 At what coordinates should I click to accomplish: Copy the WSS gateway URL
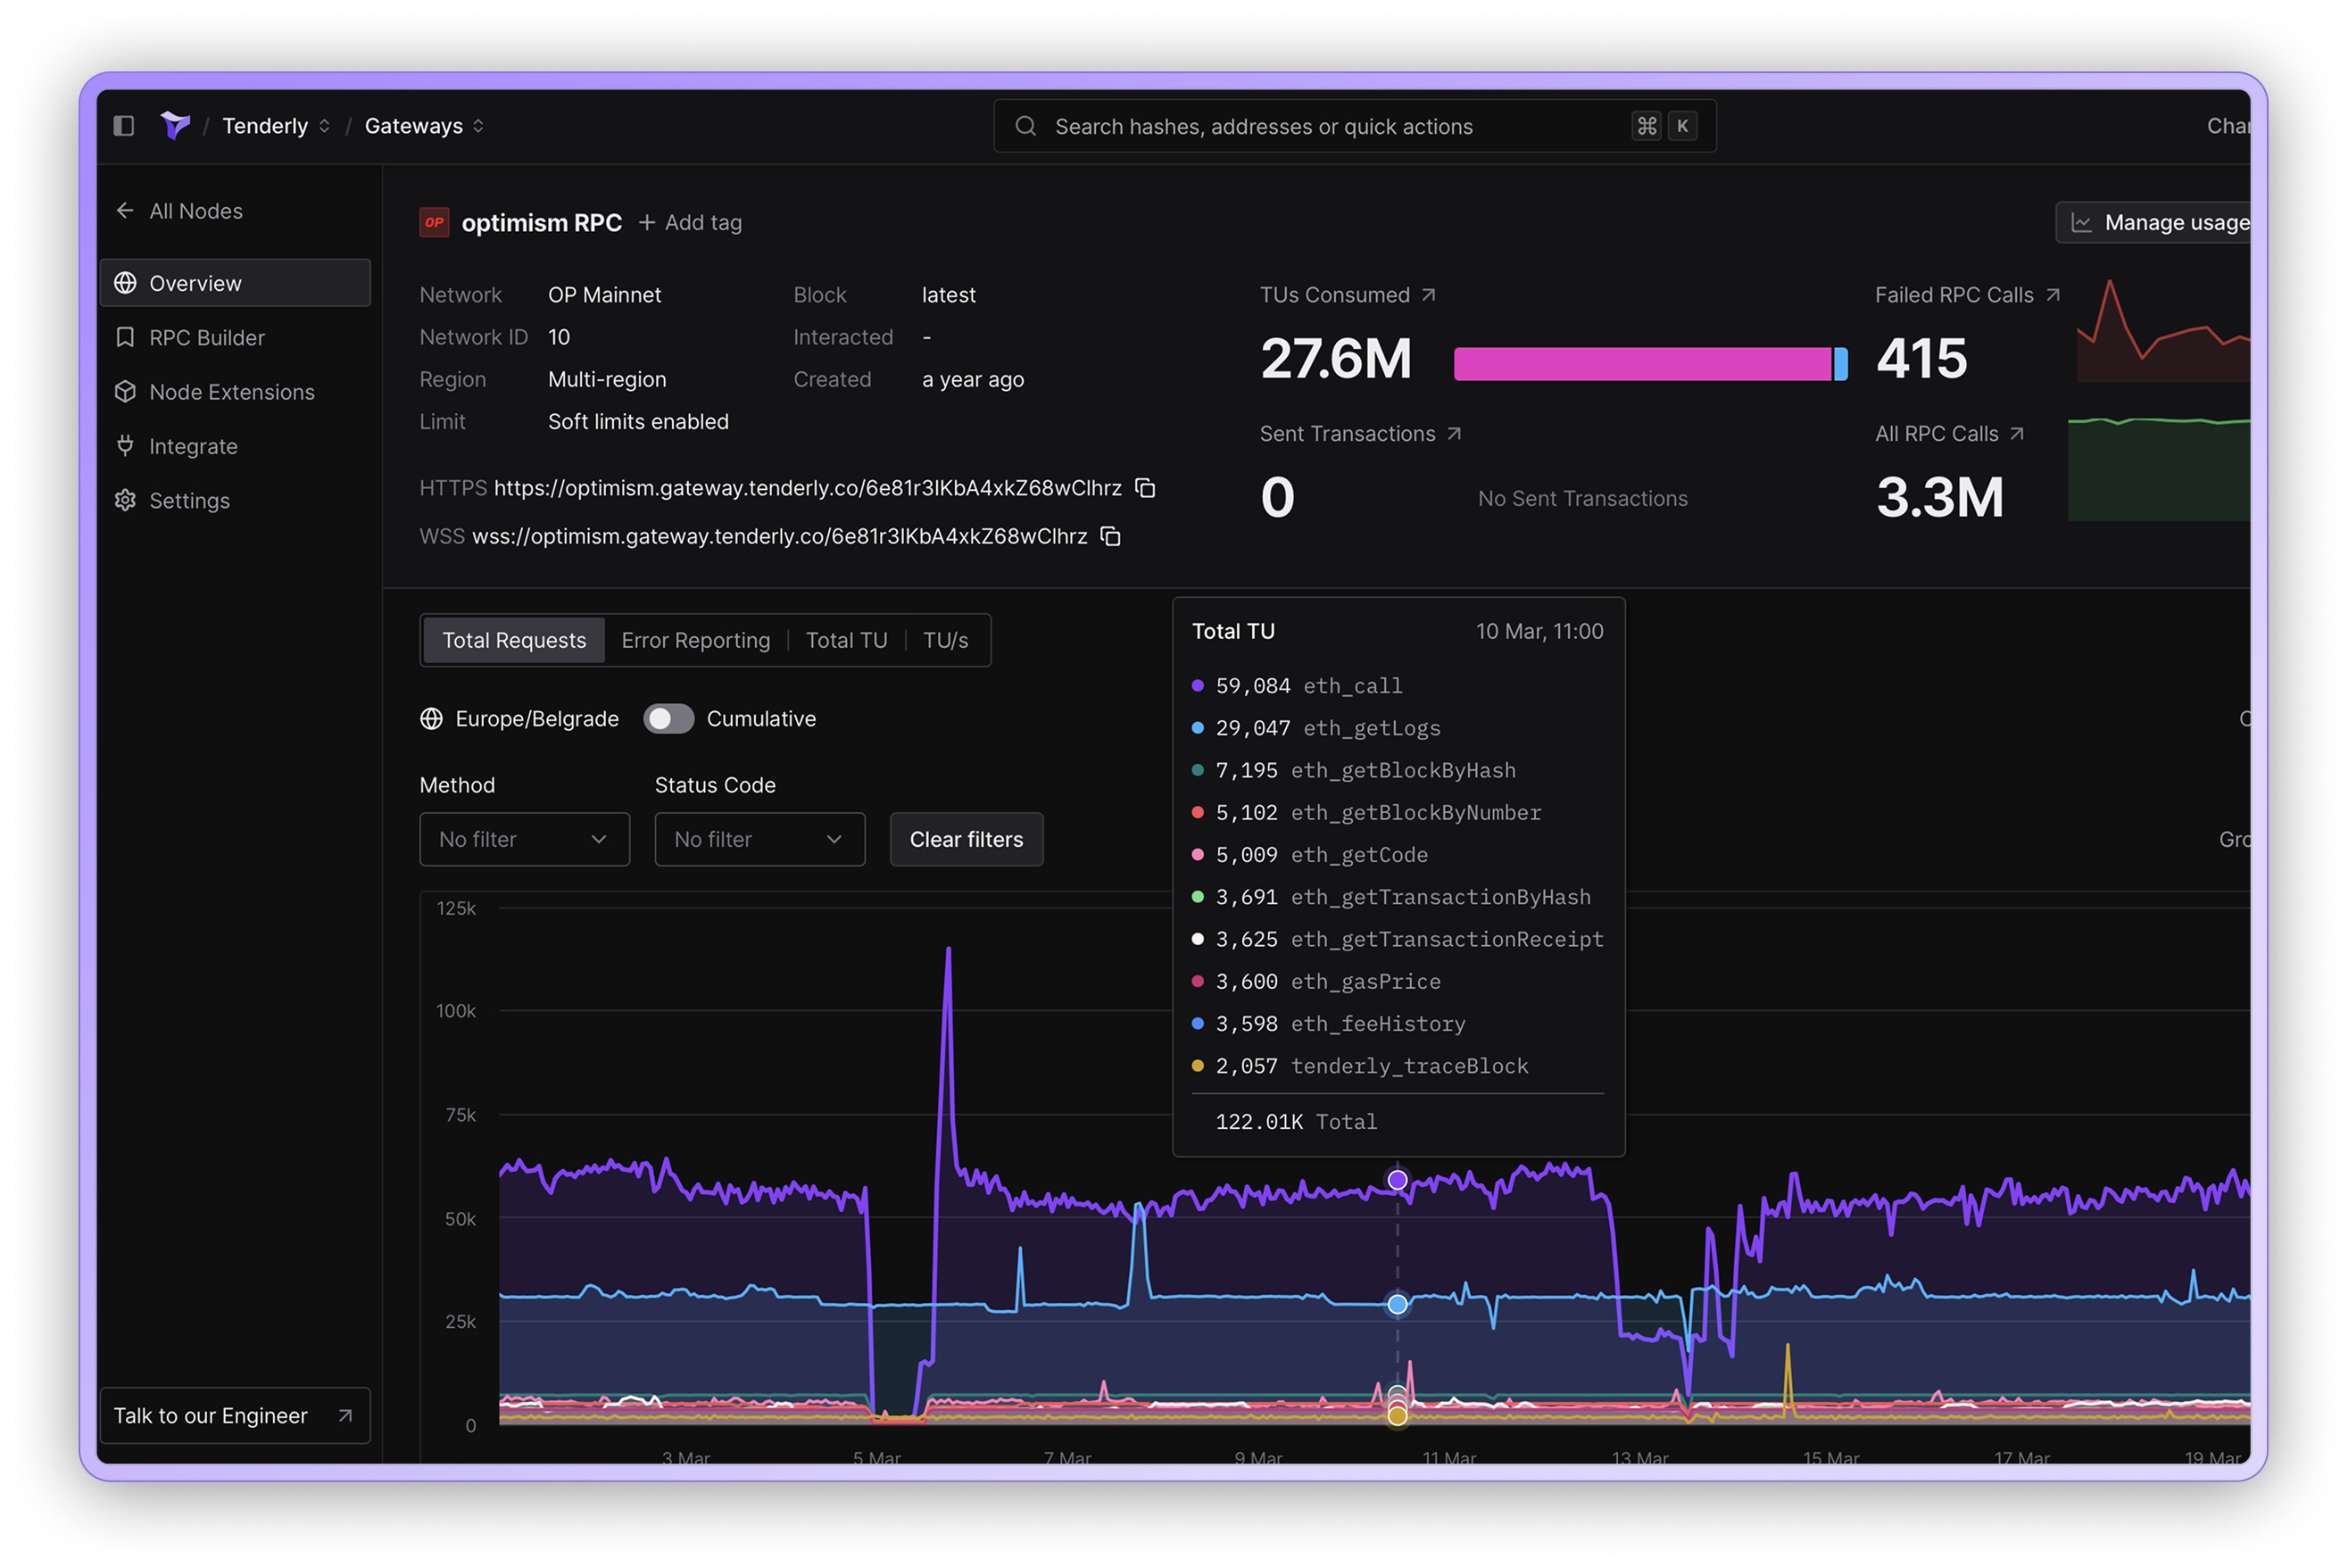[x=1110, y=537]
